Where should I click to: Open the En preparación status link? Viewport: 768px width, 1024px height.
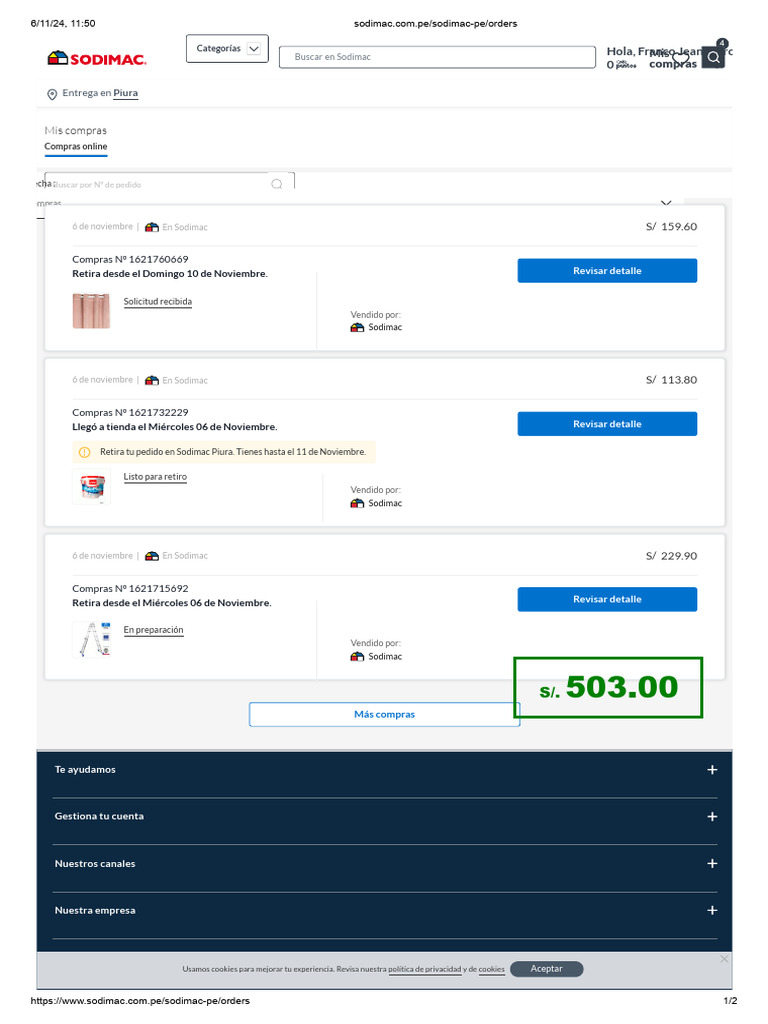point(153,630)
